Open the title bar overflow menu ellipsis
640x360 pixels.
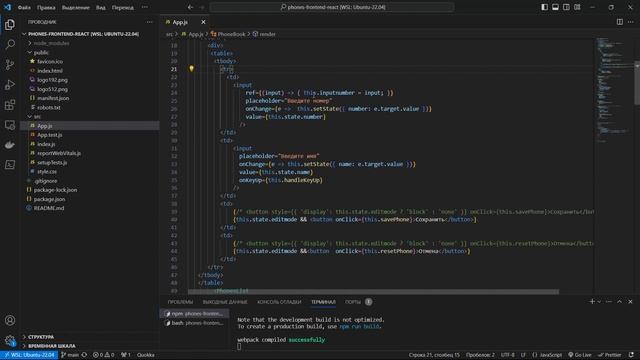145,7
